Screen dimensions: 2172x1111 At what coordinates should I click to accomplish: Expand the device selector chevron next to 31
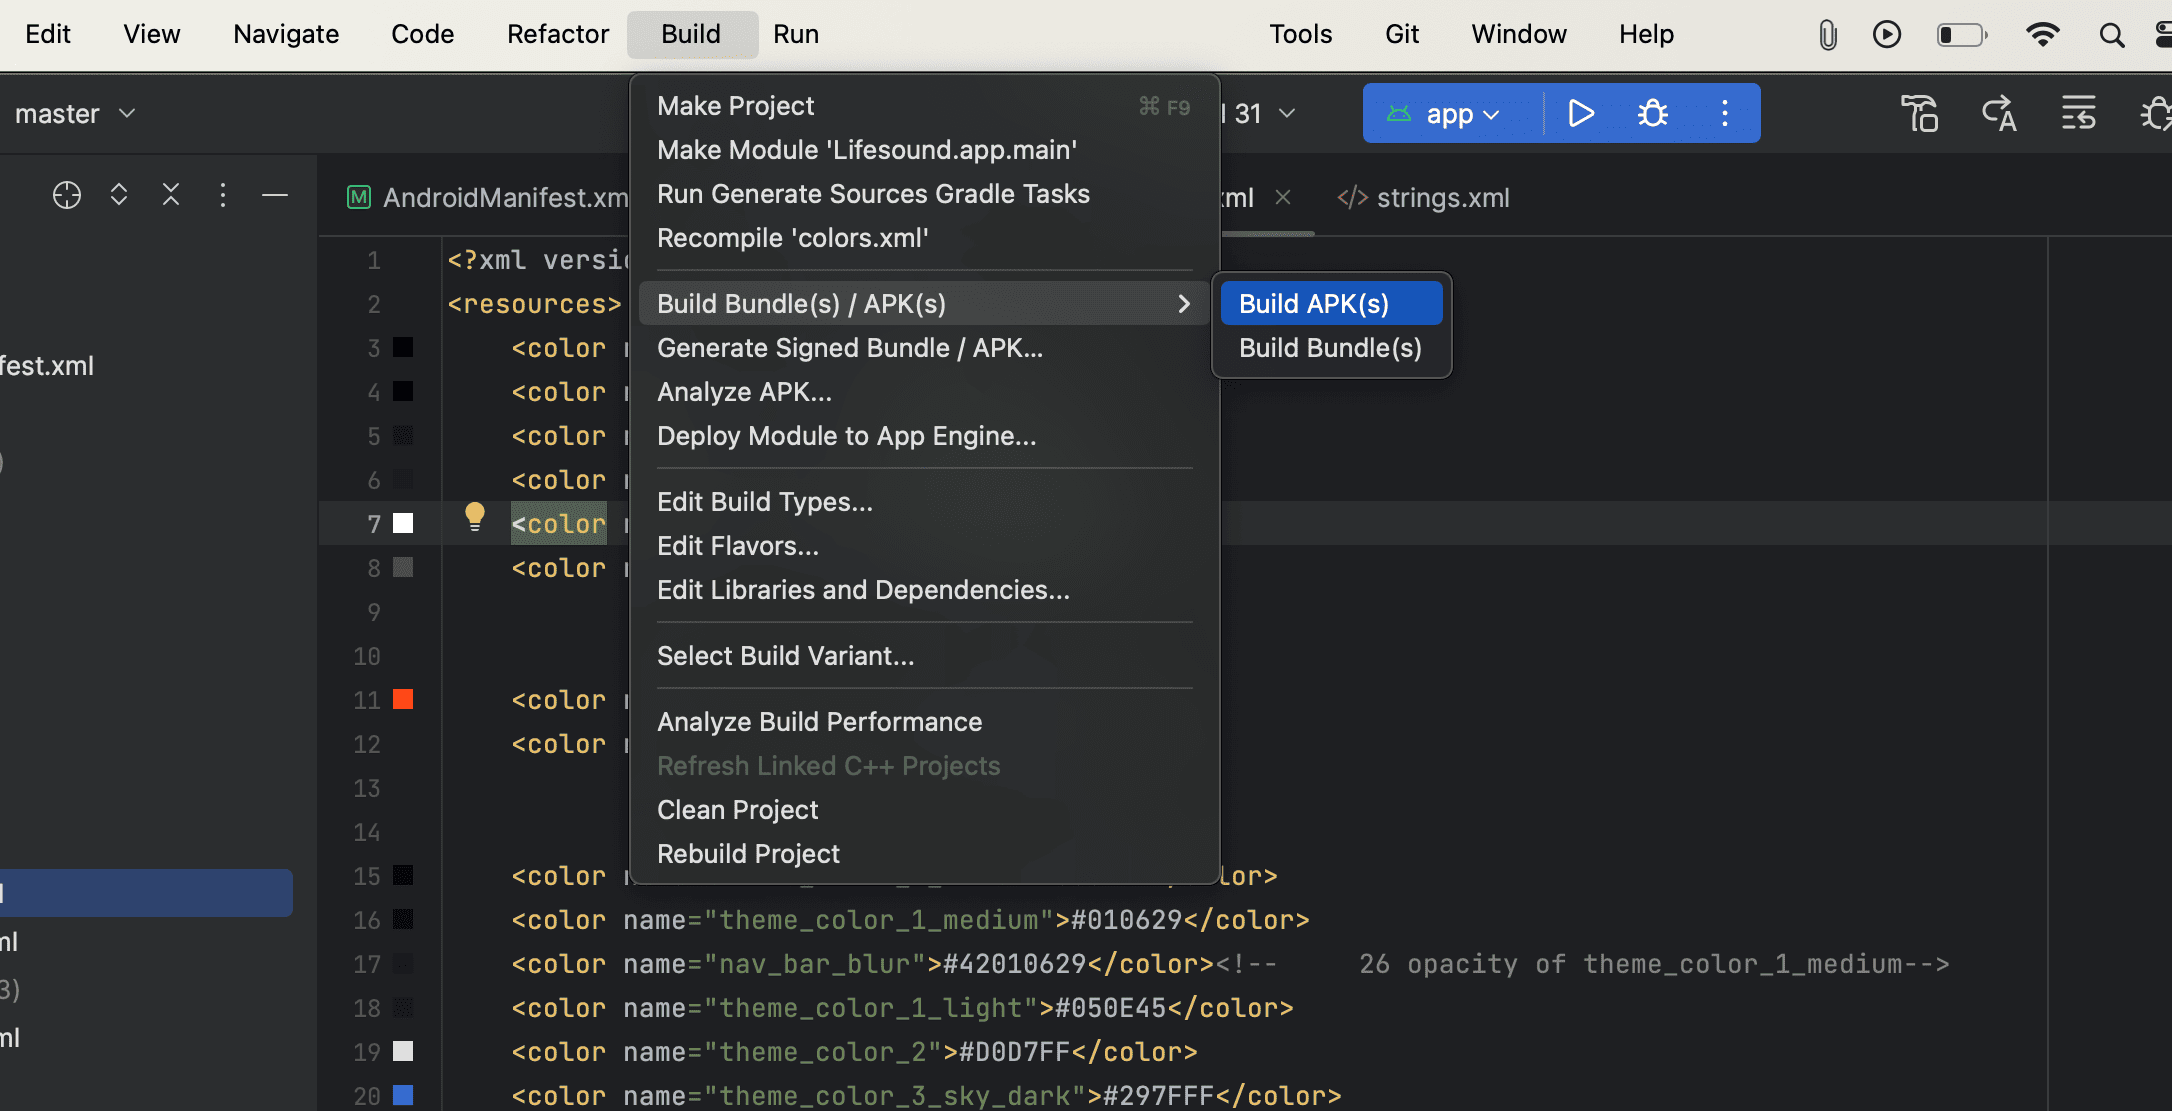tap(1288, 114)
